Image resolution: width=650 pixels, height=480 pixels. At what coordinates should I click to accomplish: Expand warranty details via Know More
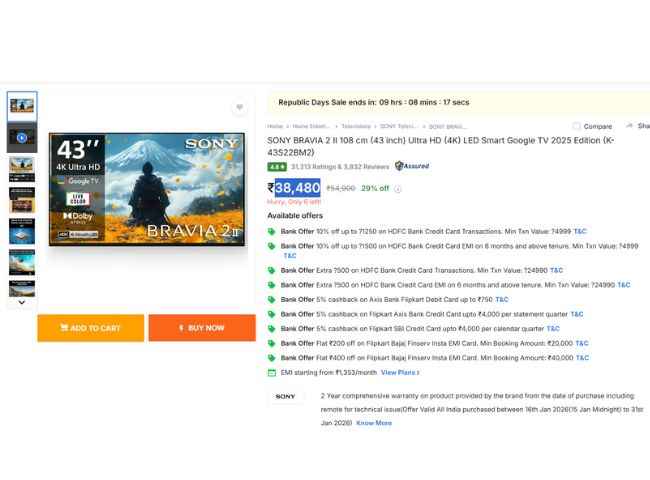pyautogui.click(x=374, y=423)
